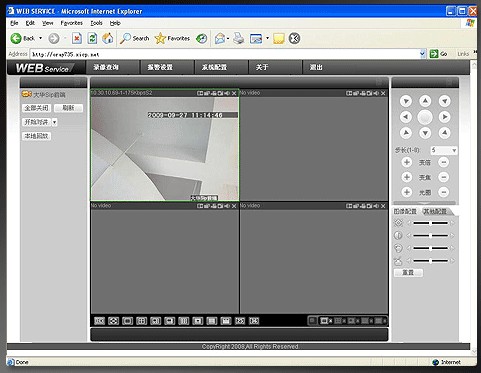Click the fullscreen icon in bottom layout bar

[113, 321]
